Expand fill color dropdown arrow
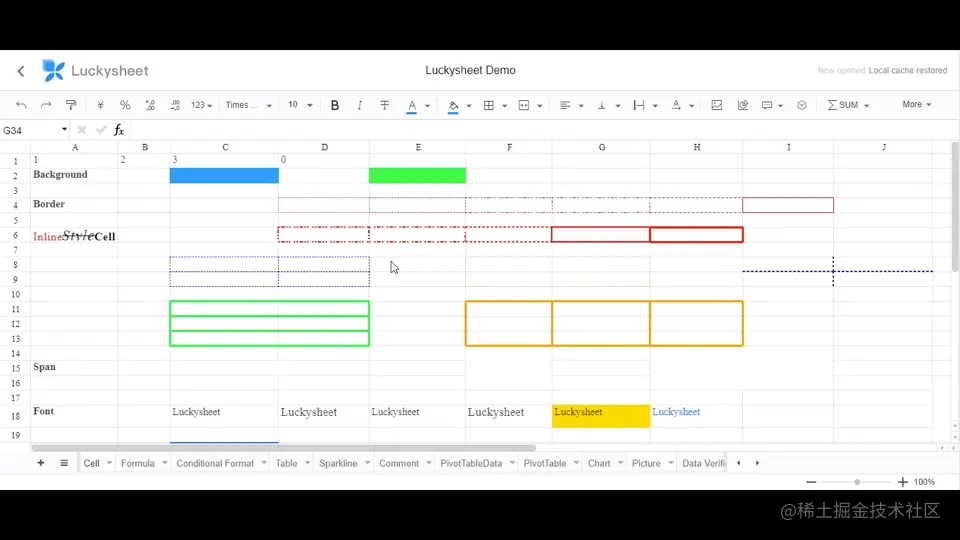This screenshot has height=540, width=960. (469, 106)
